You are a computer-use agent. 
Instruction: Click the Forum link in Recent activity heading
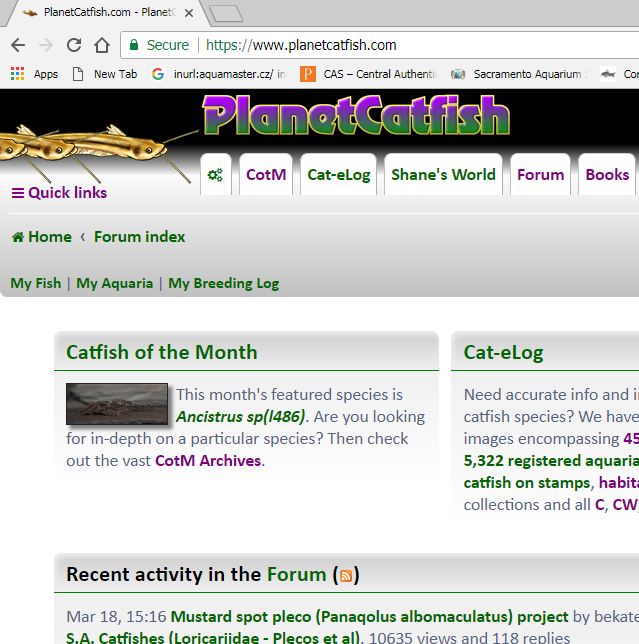(x=297, y=575)
